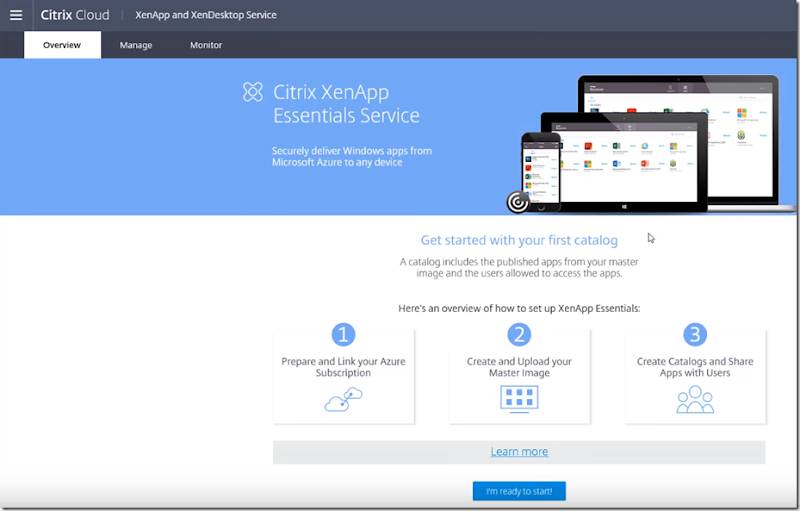The image size is (800, 511).
Task: Click the step 2 number circle
Action: coord(519,335)
